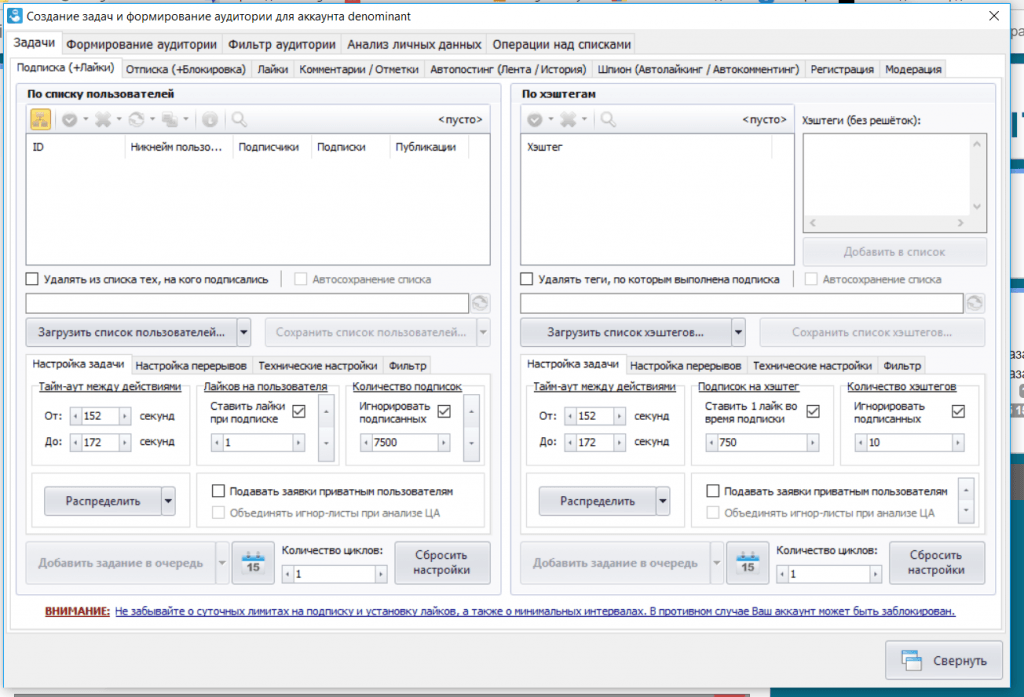
Task: Open the 'Отписка (+Блокировка)' tab
Action: (x=186, y=69)
